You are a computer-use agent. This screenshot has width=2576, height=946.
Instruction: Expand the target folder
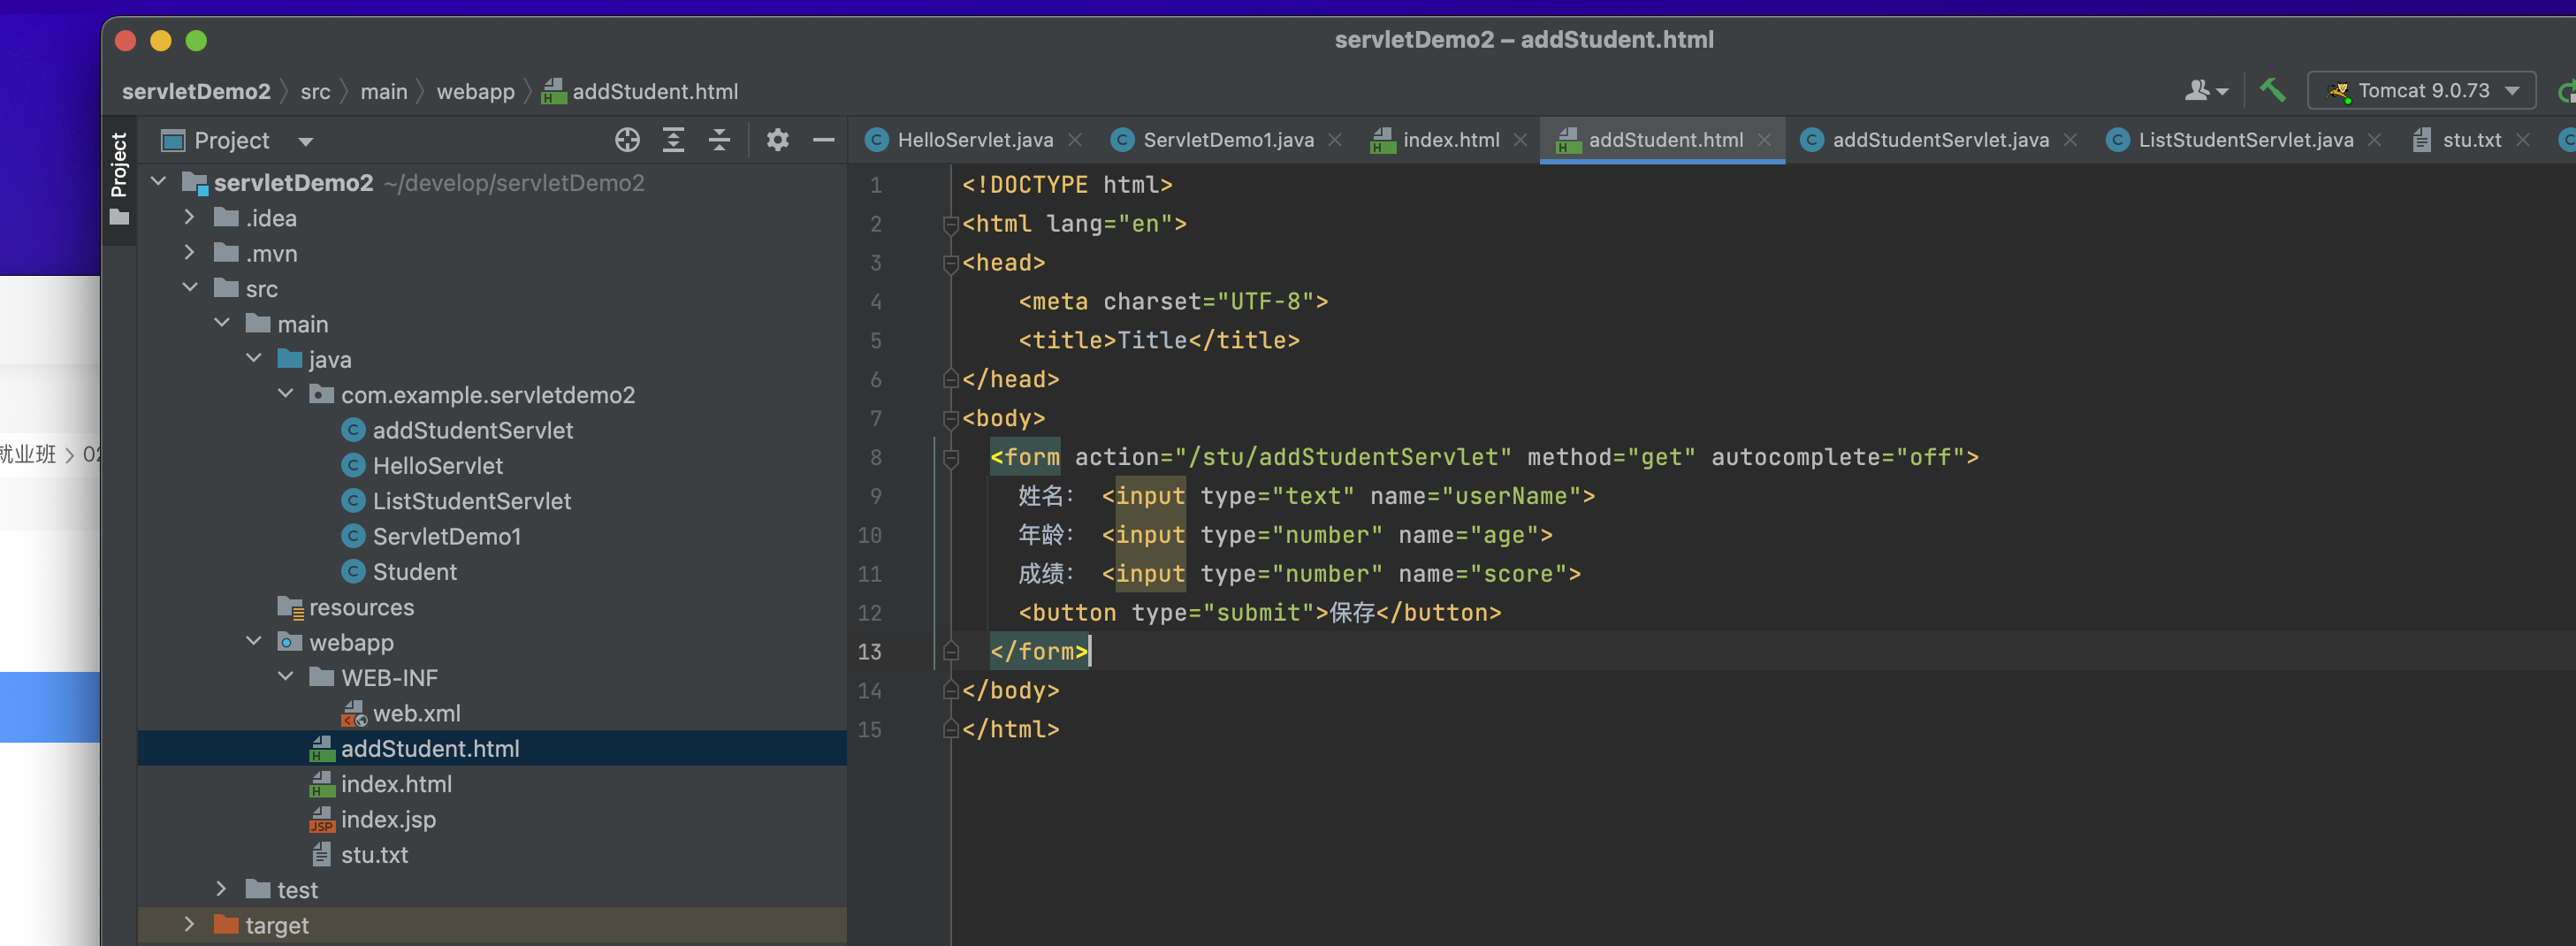[190, 925]
